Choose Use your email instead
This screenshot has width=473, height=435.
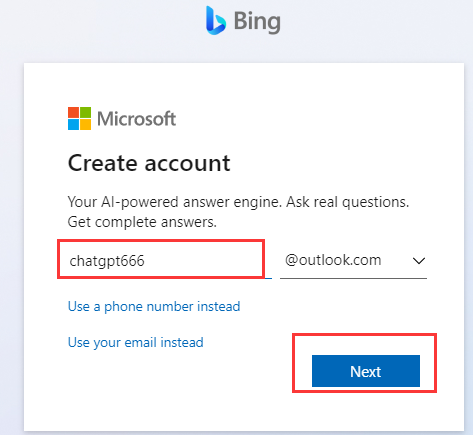(136, 342)
